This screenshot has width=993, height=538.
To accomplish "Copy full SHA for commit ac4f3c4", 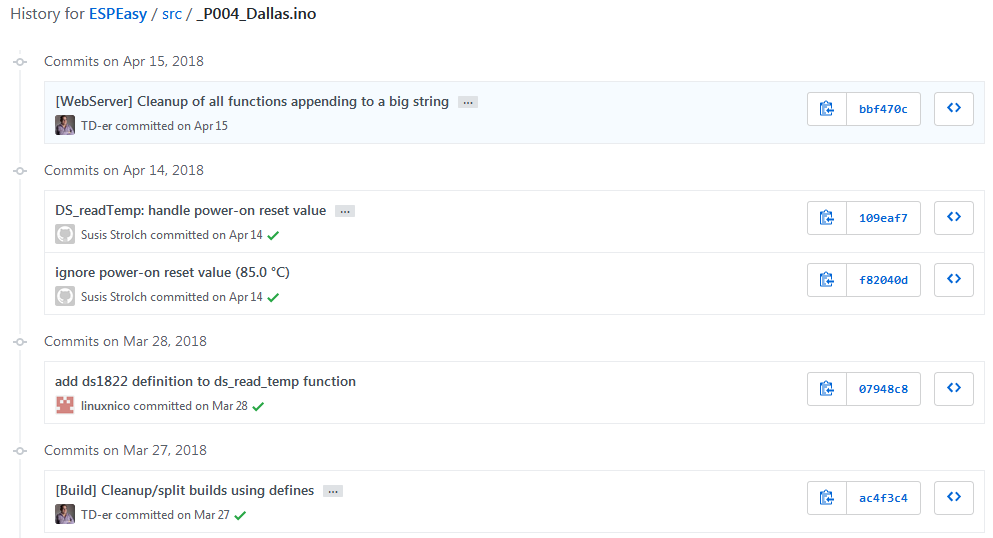I will click(826, 498).
